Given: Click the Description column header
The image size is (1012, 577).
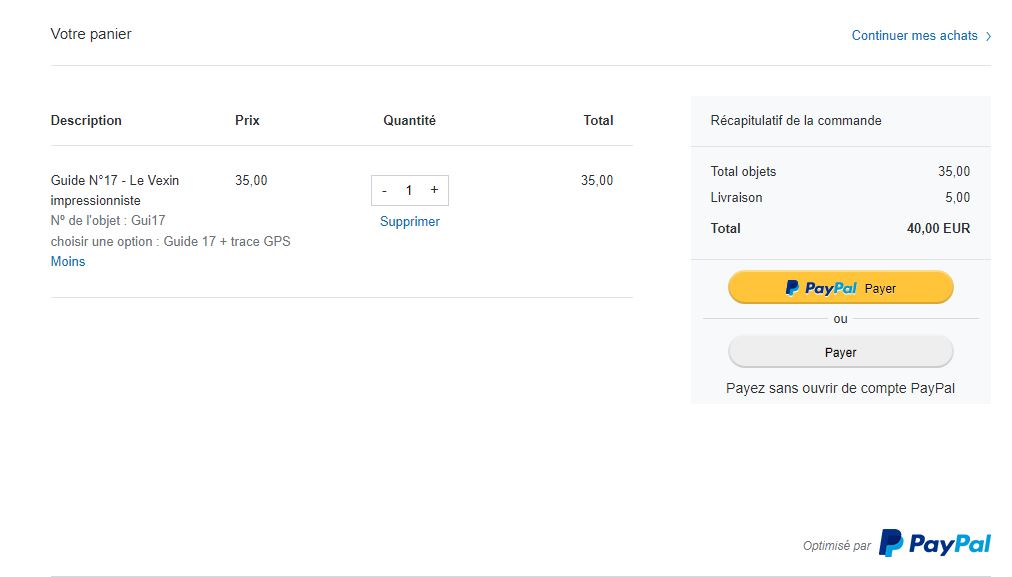Looking at the screenshot, I should coord(86,121).
